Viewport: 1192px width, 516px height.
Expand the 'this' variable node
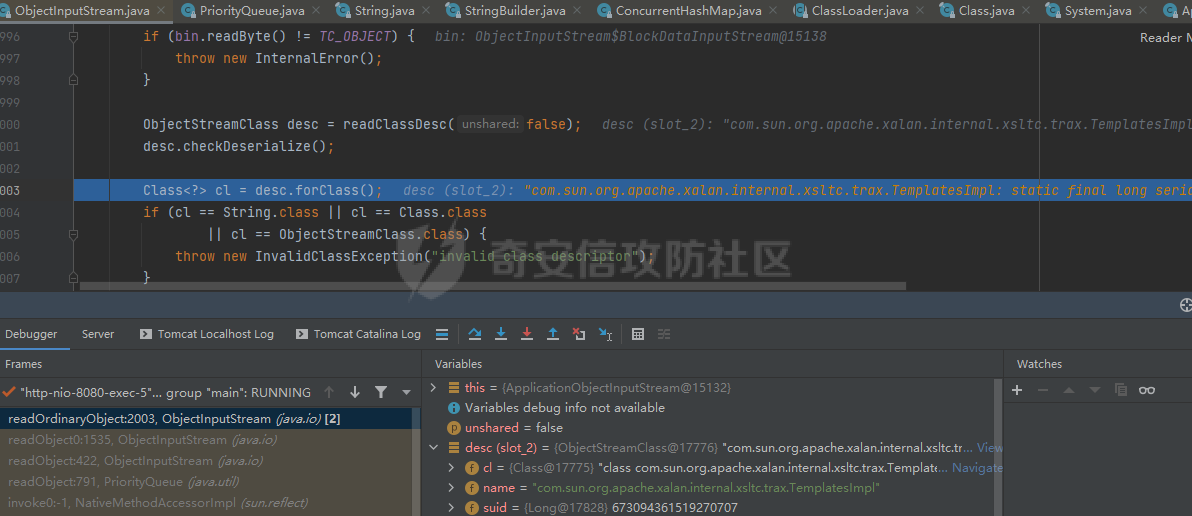click(x=433, y=387)
